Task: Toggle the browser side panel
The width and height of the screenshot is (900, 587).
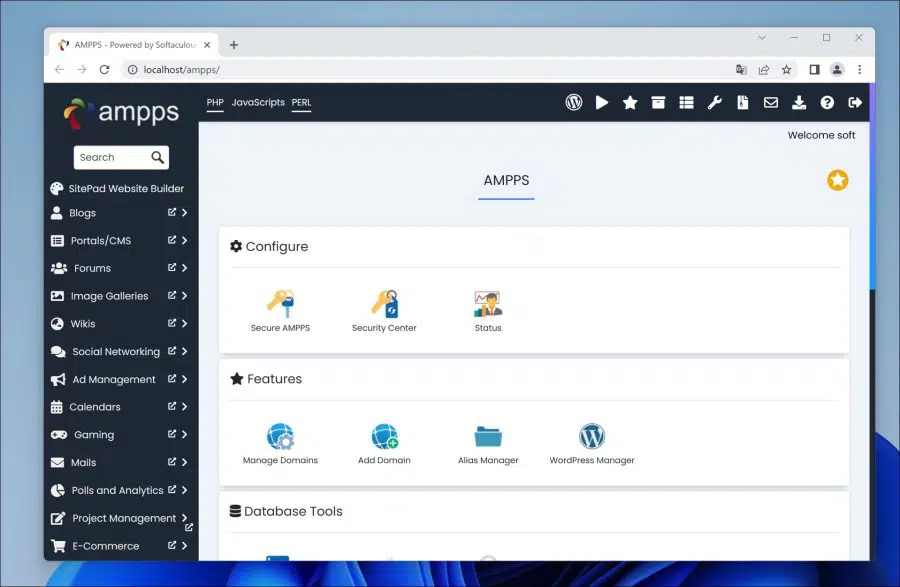Action: 814,69
